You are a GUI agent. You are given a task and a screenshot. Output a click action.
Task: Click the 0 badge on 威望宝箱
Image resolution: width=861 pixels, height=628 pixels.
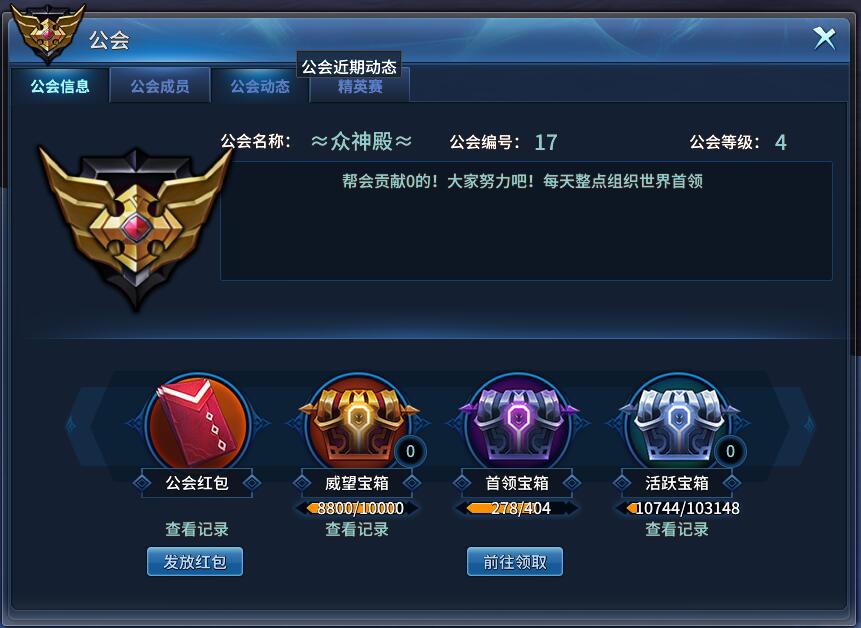pos(410,451)
